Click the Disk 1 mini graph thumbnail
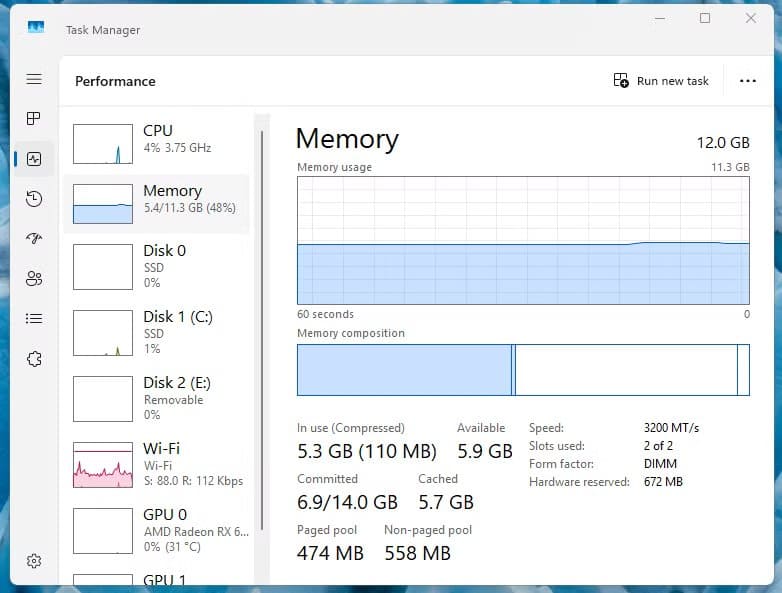The height and width of the screenshot is (593, 782). pos(103,333)
